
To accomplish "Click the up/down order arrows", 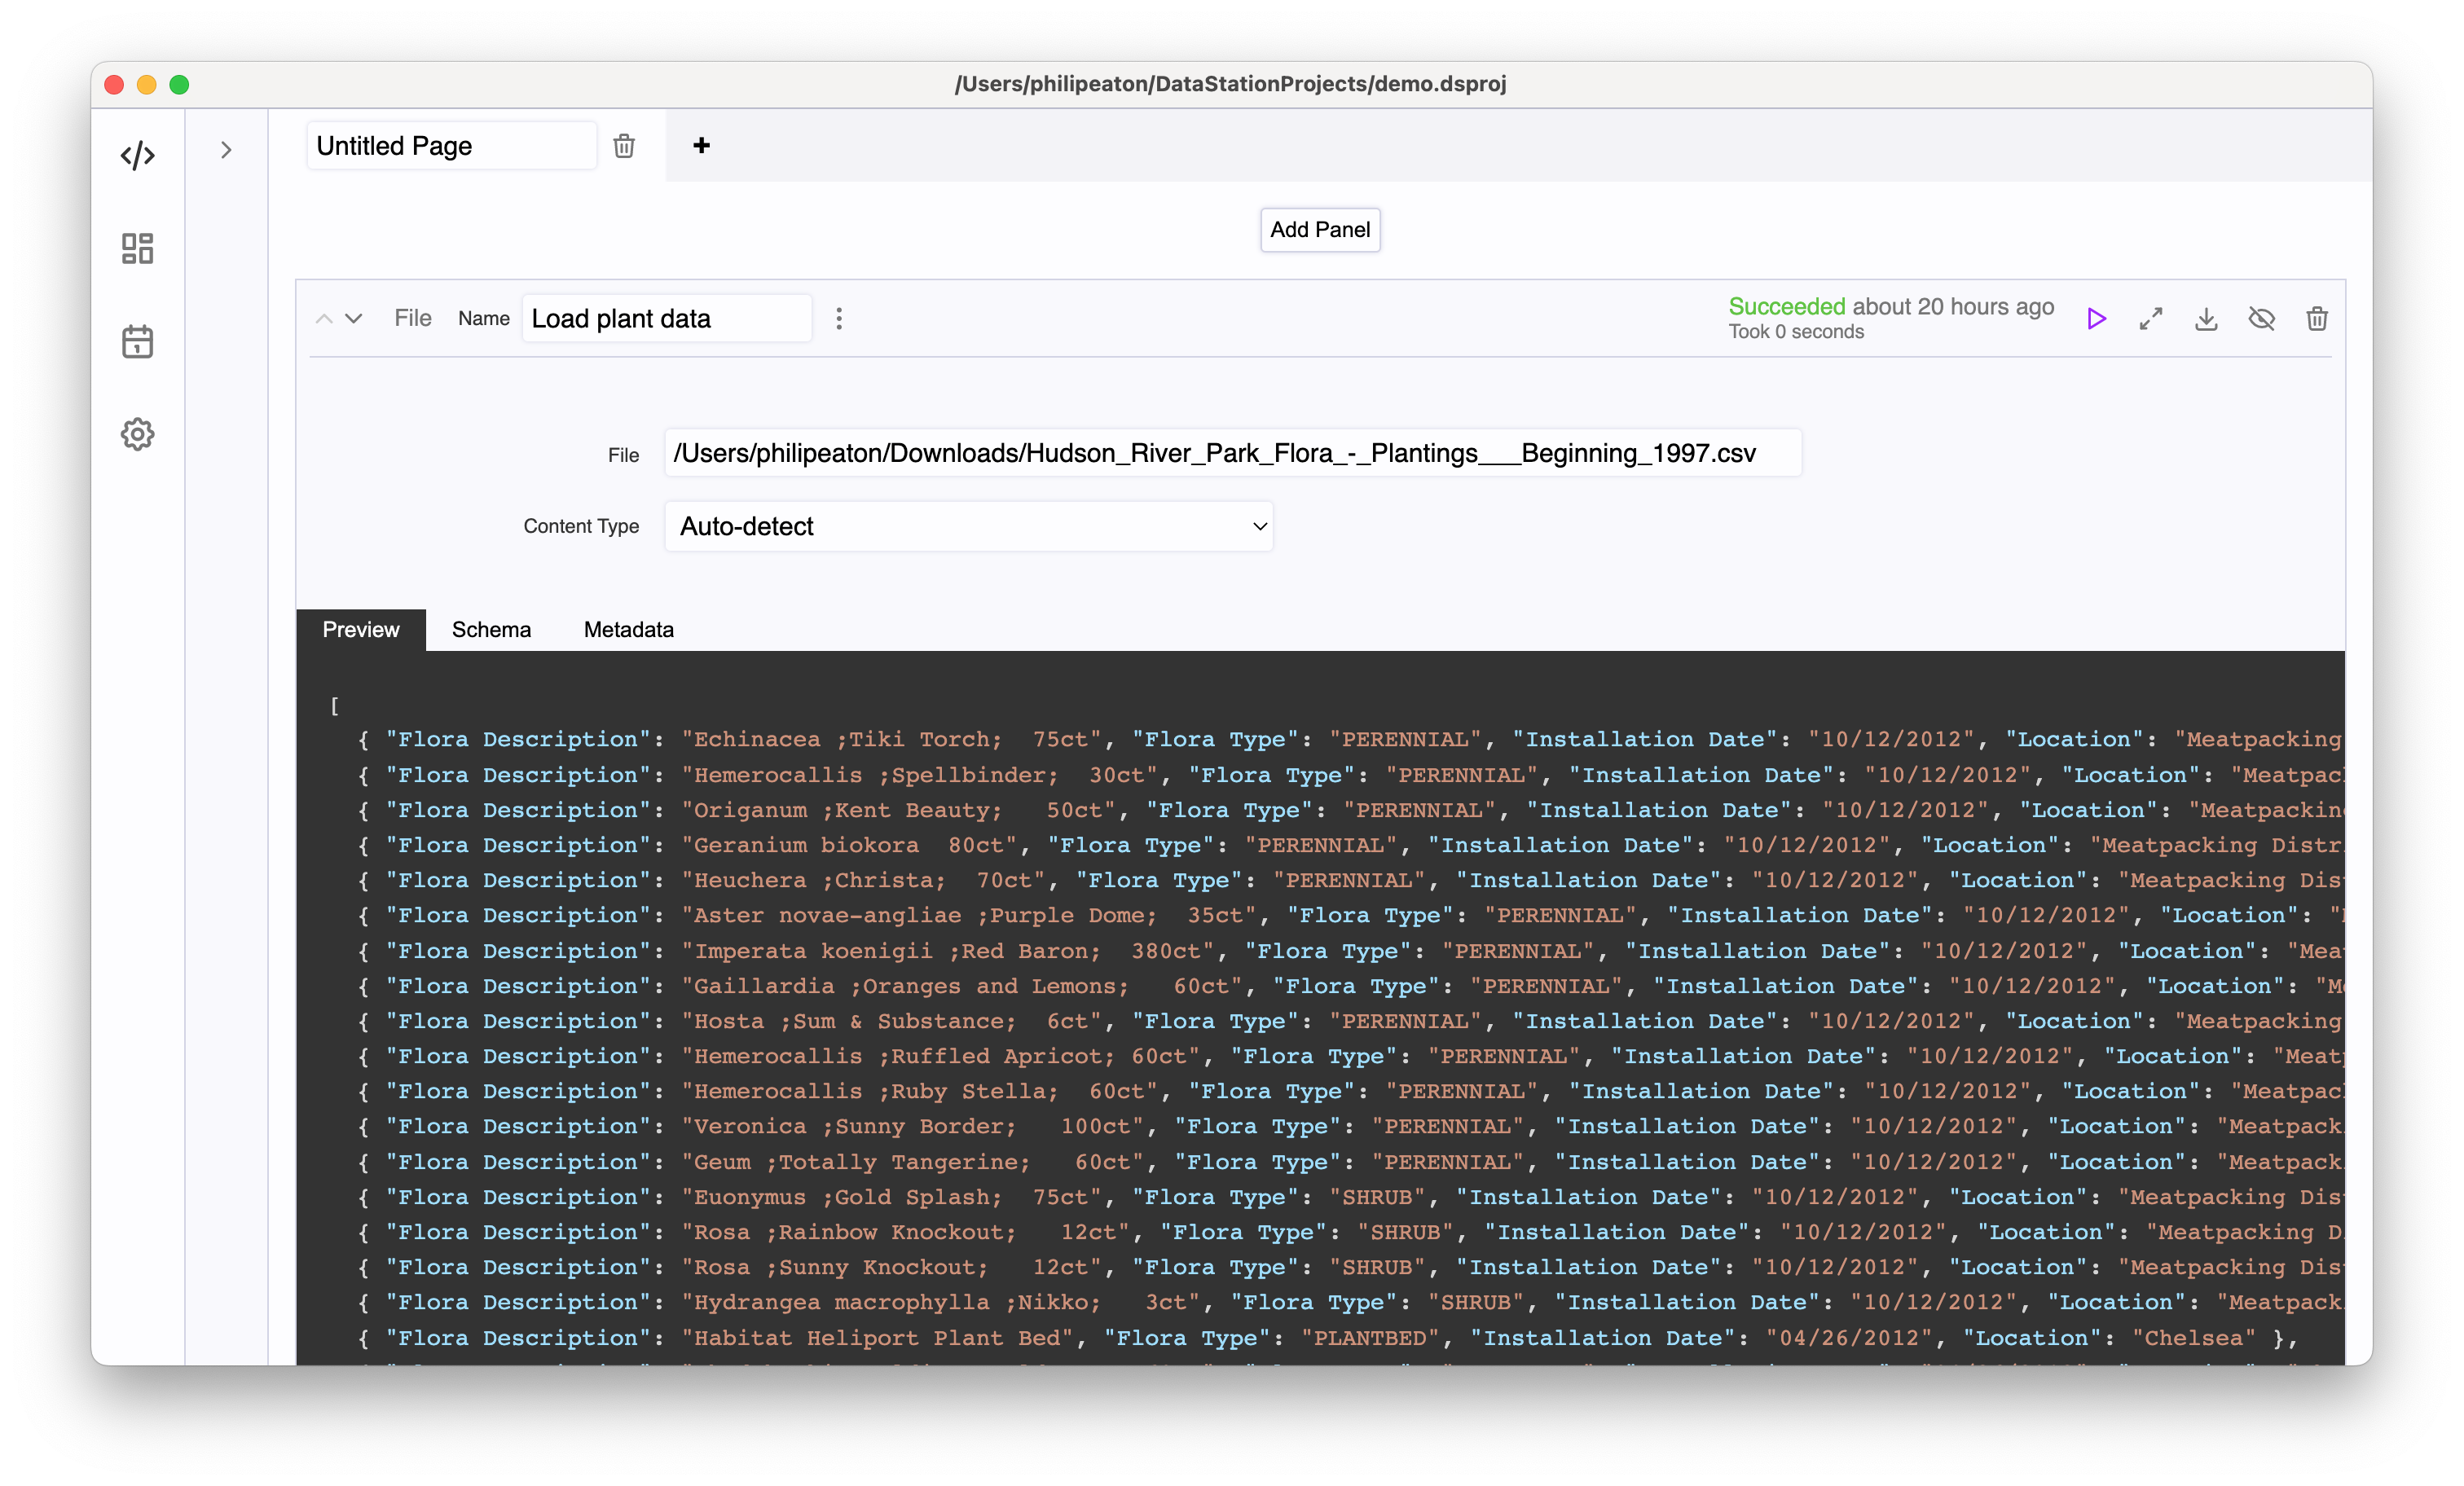I will 338,319.
